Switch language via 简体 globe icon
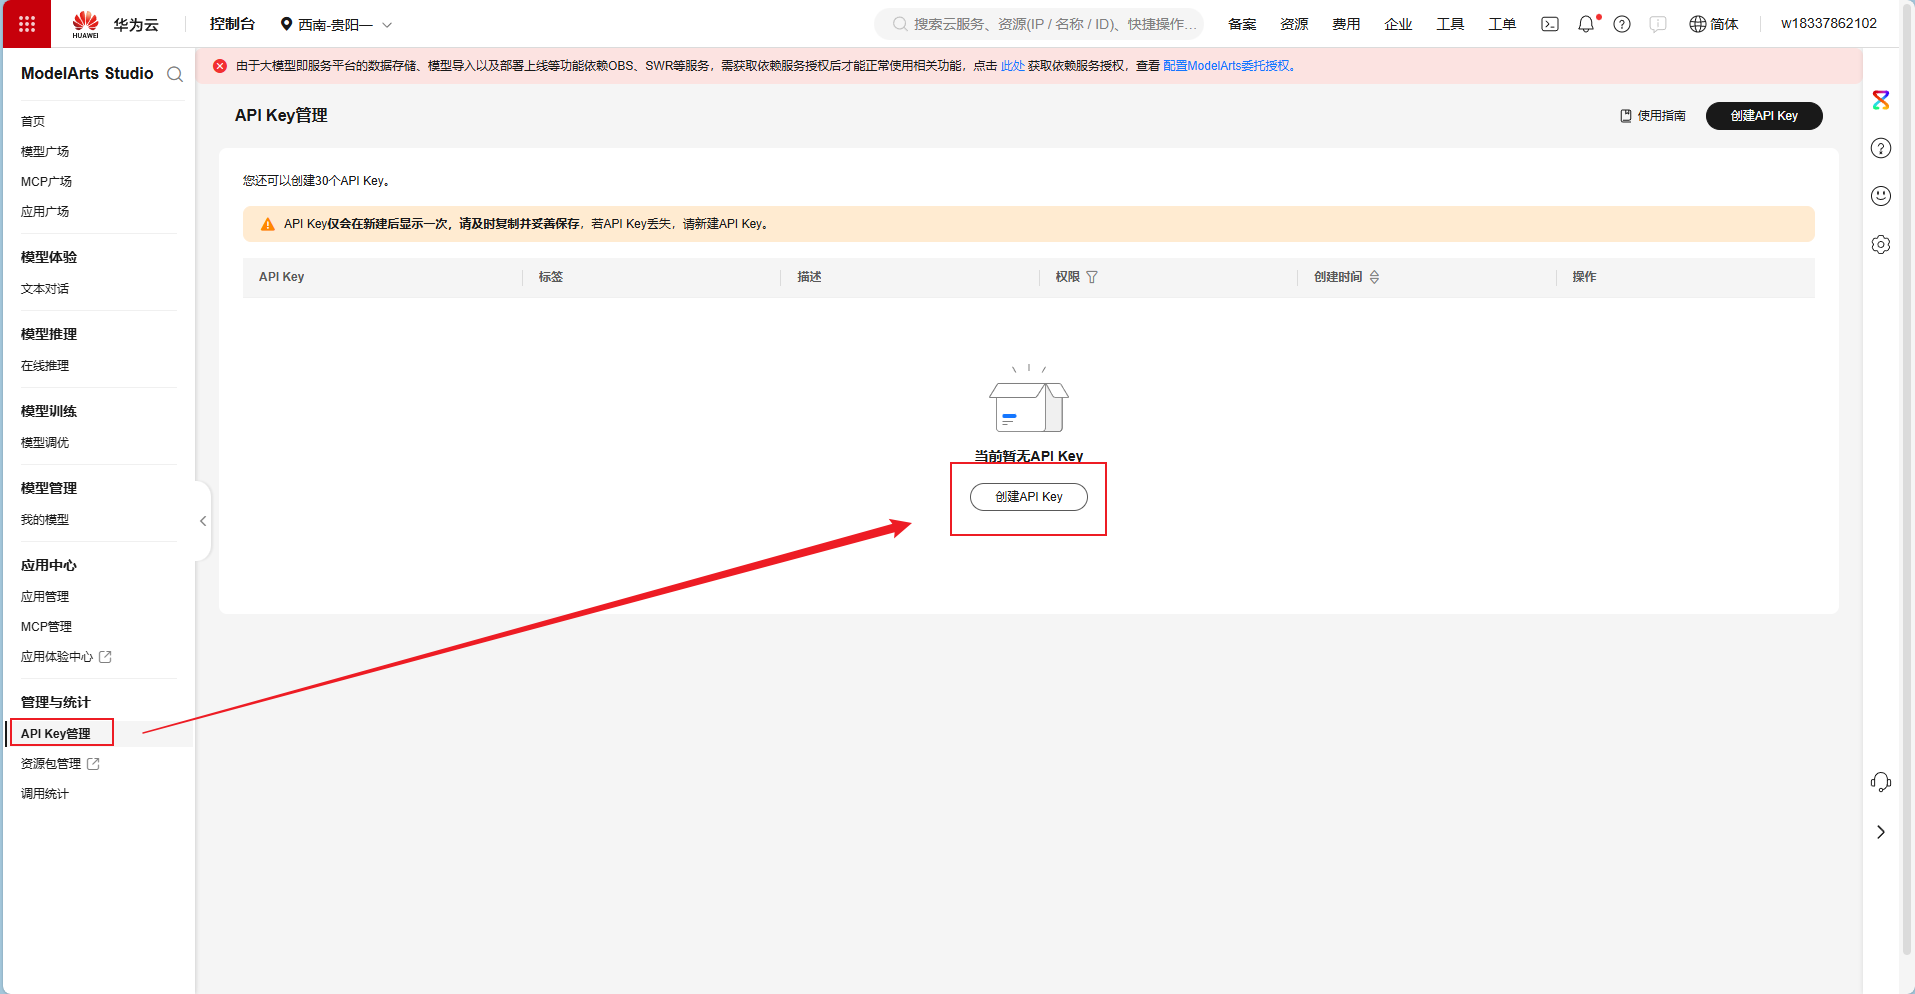Image resolution: width=1915 pixels, height=994 pixels. [1714, 24]
